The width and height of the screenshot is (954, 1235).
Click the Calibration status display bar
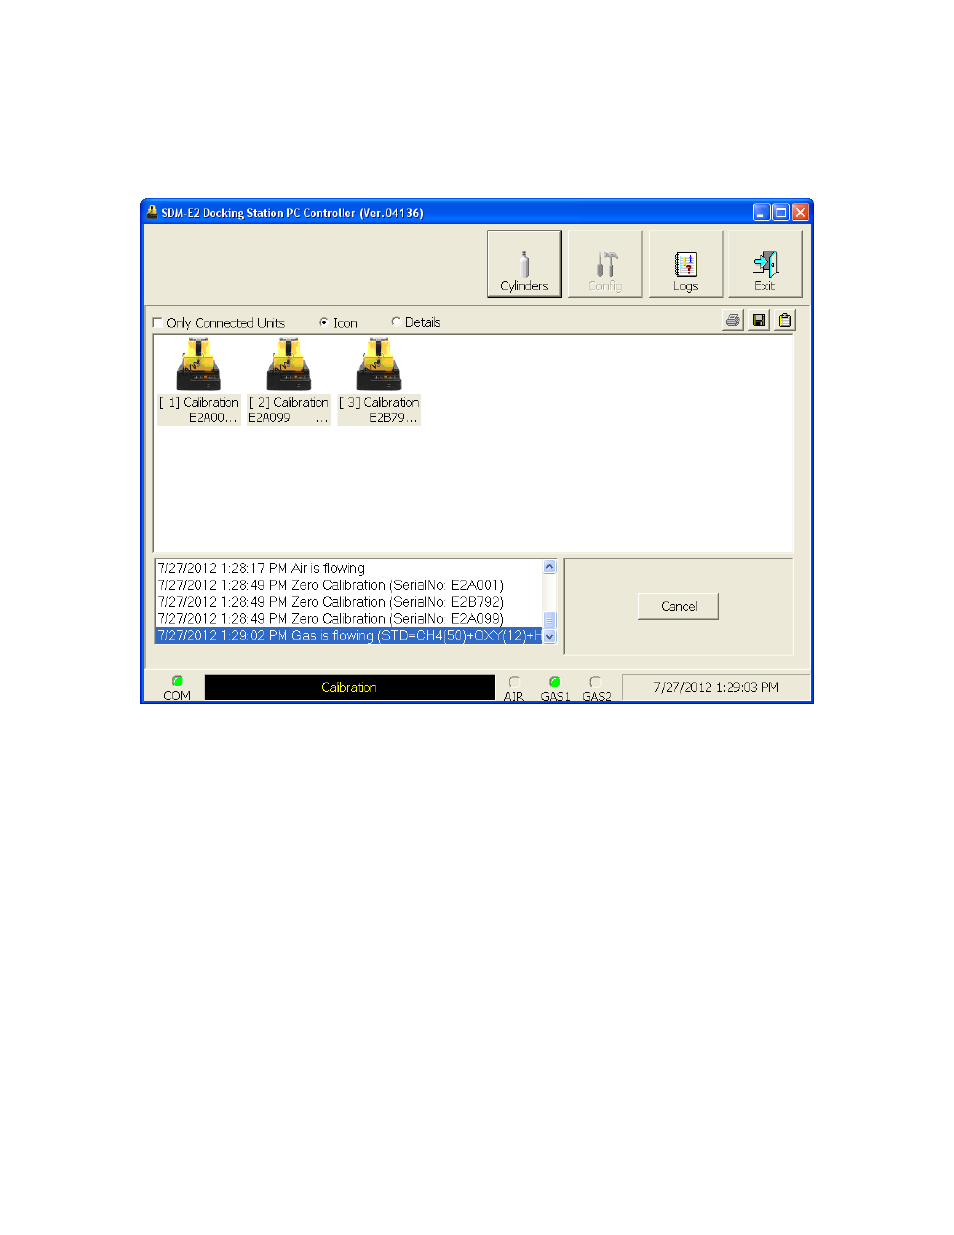click(x=349, y=687)
